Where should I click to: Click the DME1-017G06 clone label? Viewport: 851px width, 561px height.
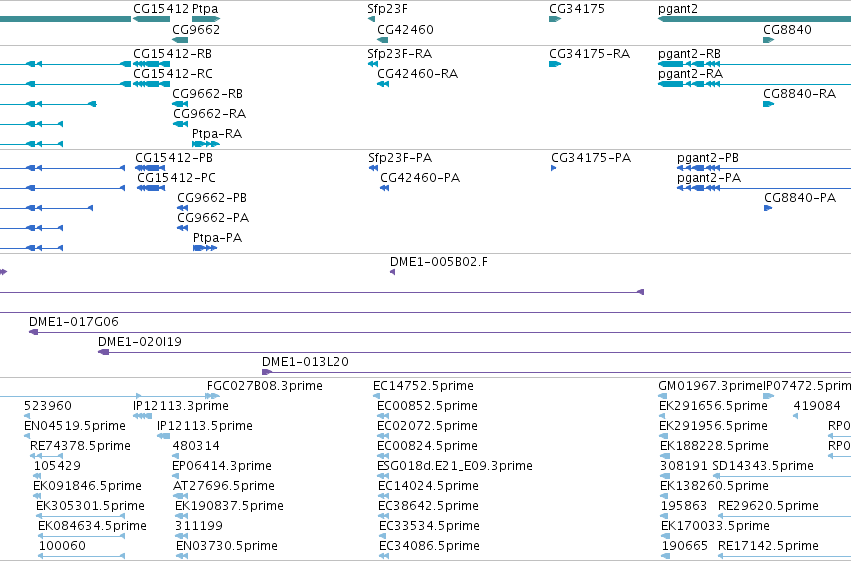point(74,322)
